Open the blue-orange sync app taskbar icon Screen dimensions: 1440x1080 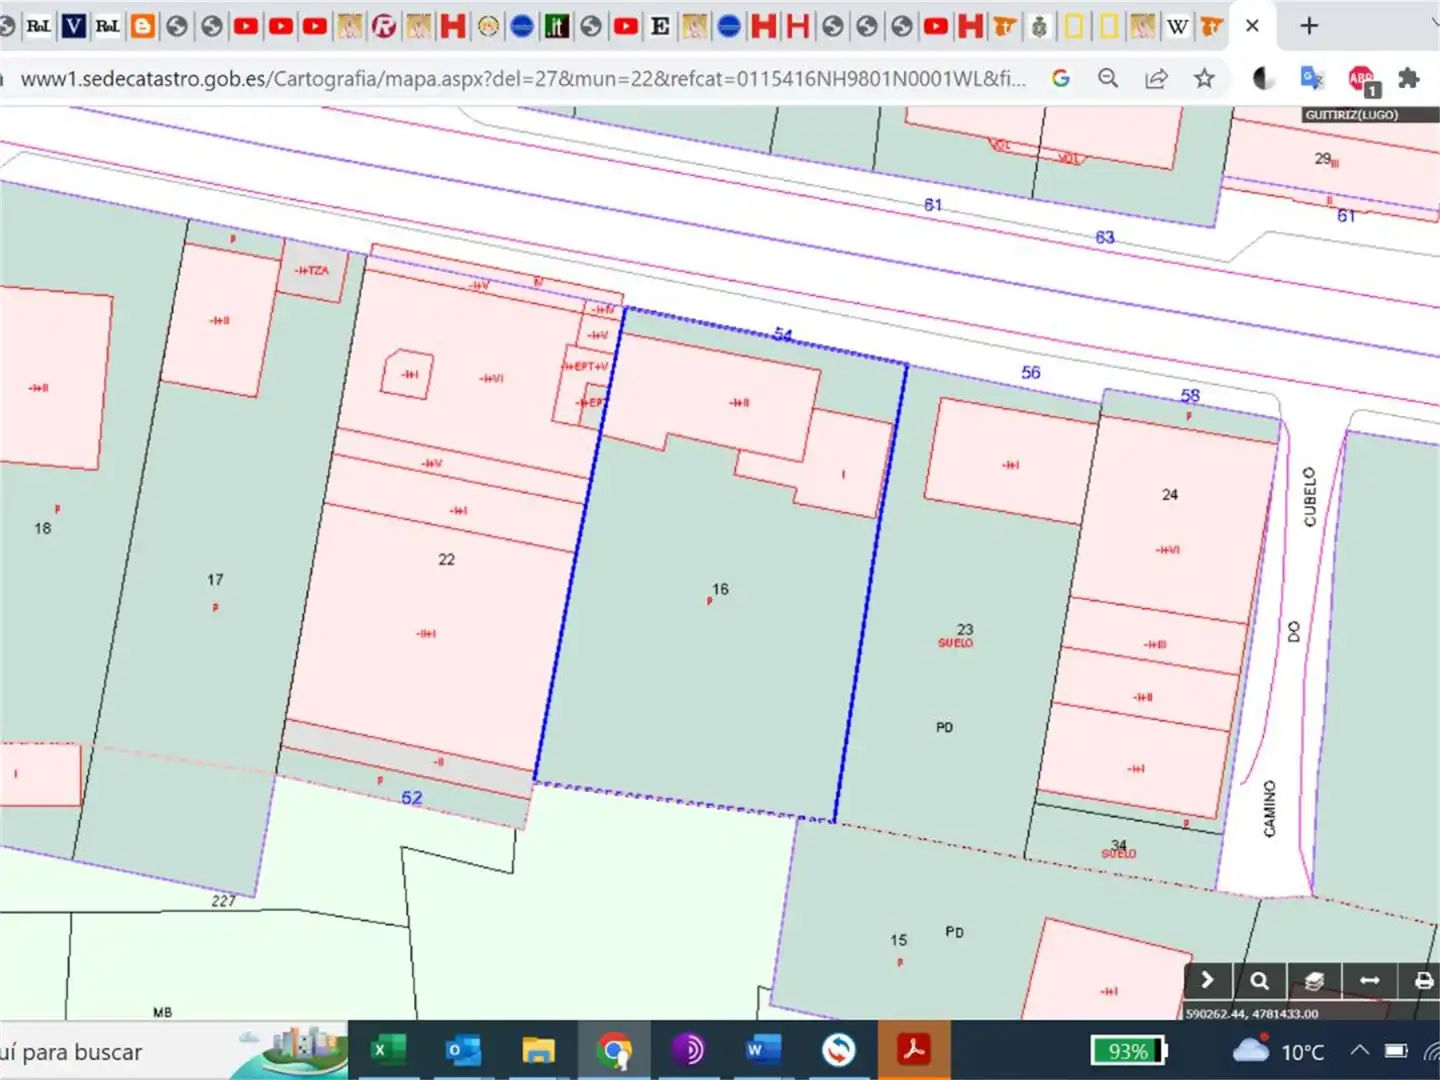[x=838, y=1050]
